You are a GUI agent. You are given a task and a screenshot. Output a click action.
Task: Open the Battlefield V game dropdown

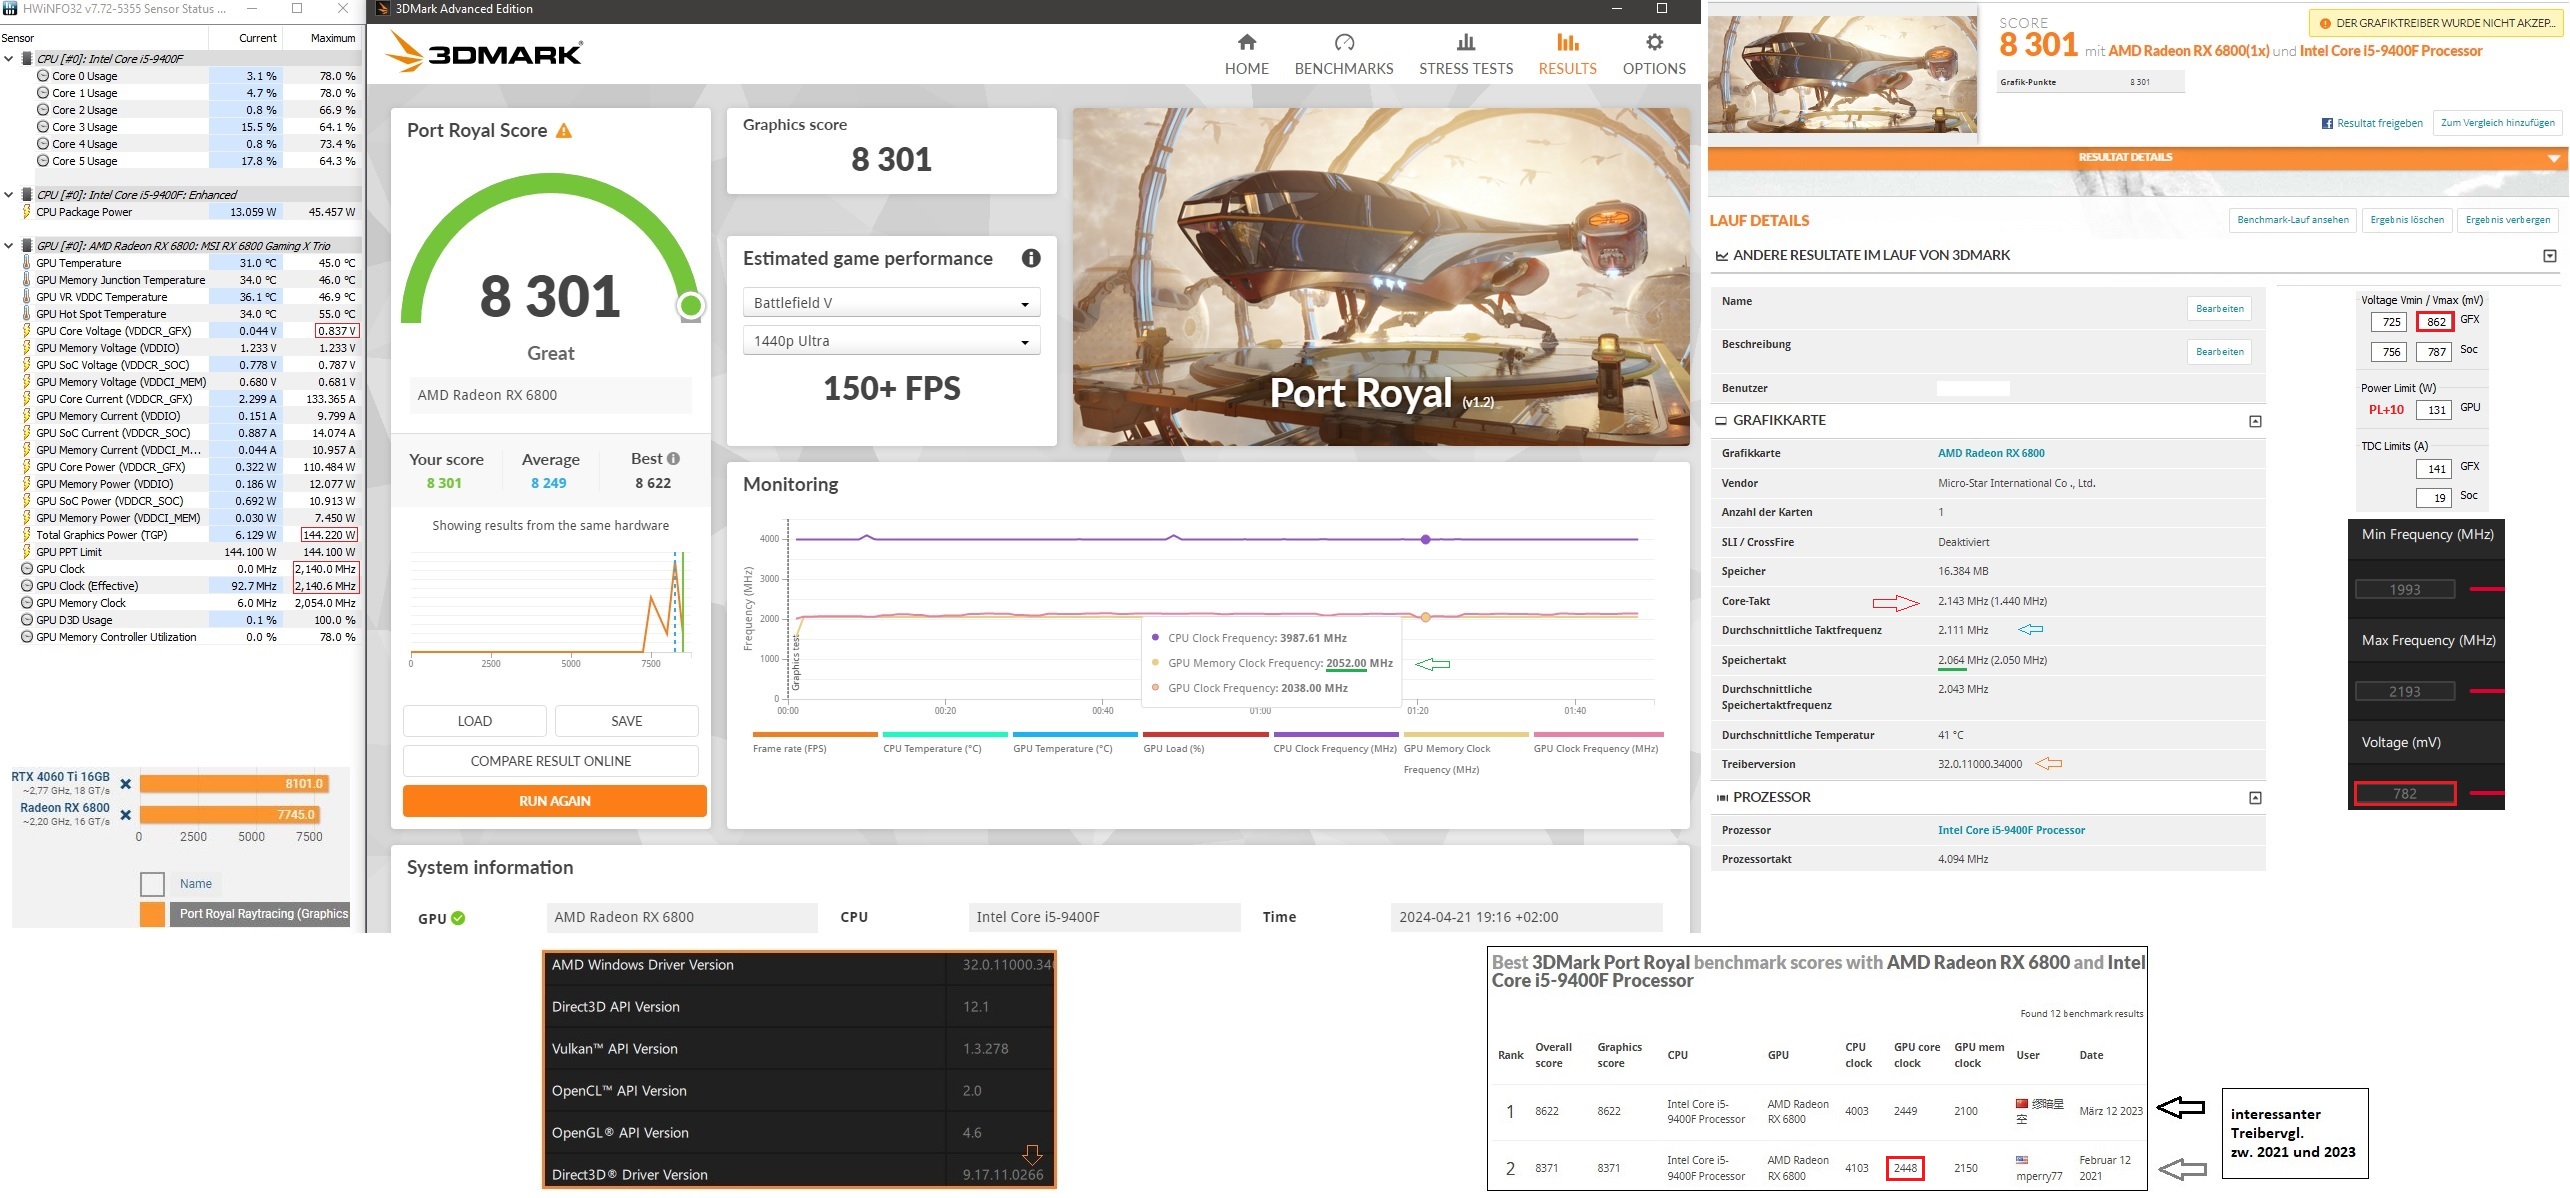[x=891, y=303]
